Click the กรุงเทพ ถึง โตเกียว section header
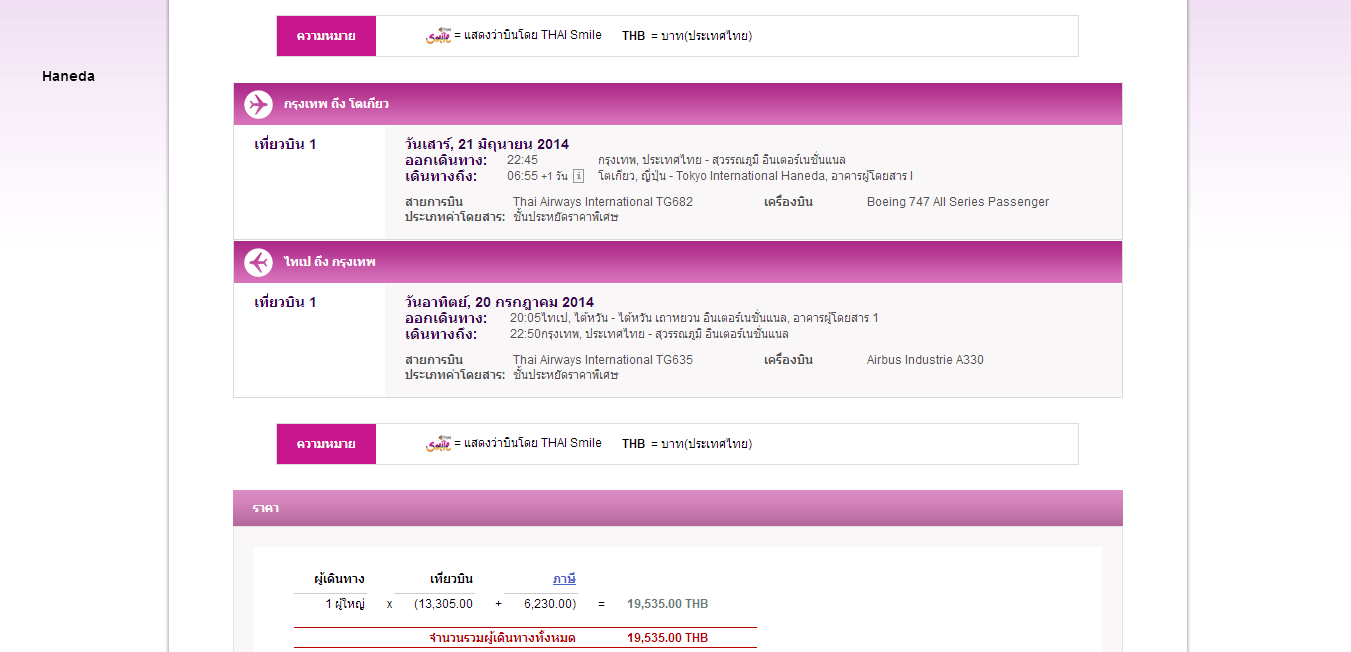1351x652 pixels. coord(678,104)
